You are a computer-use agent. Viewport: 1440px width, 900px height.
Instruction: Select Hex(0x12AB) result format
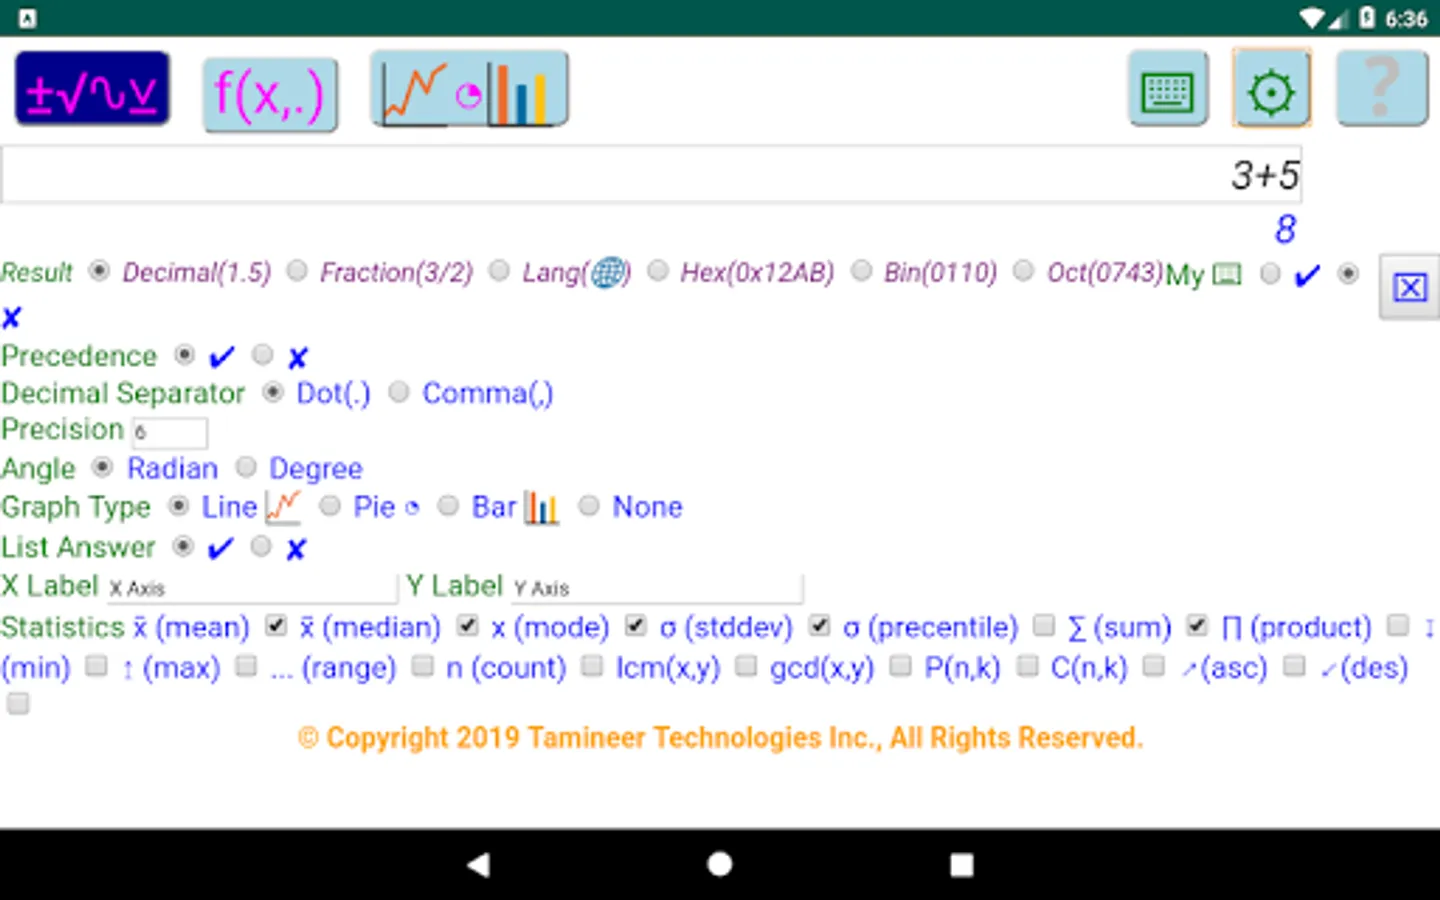click(658, 271)
